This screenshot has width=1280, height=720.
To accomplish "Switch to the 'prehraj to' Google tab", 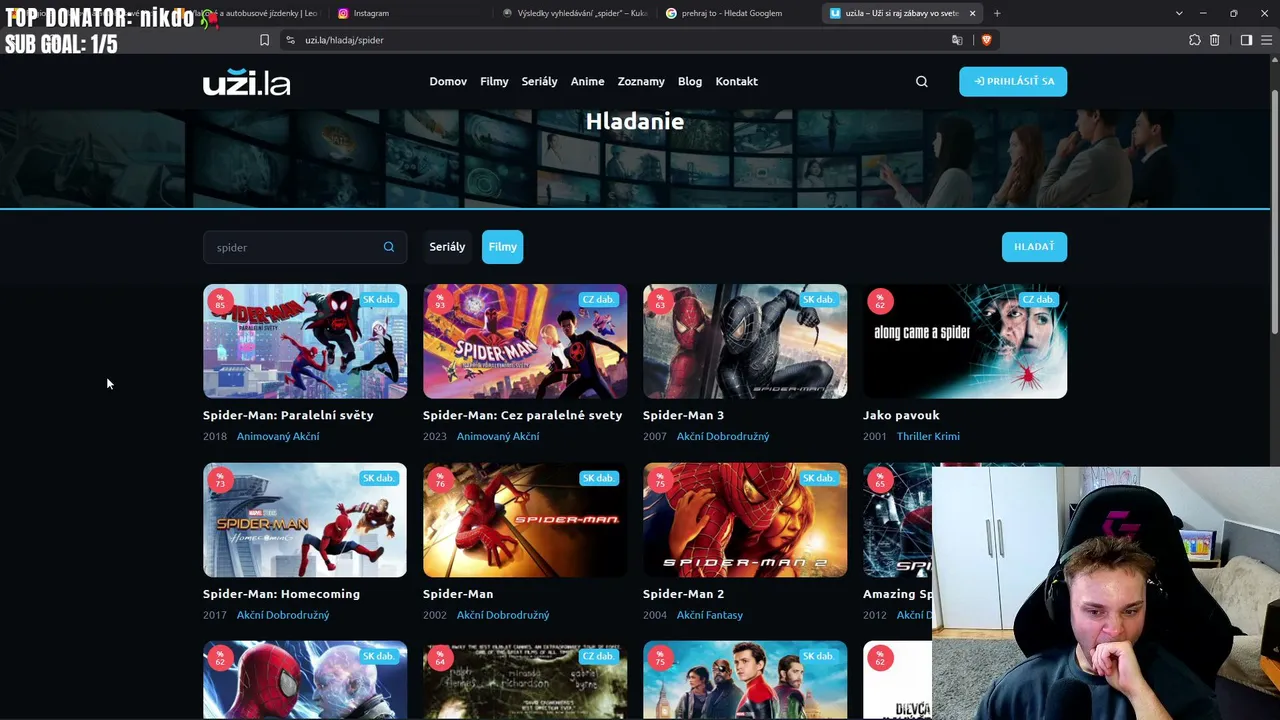I will [738, 13].
